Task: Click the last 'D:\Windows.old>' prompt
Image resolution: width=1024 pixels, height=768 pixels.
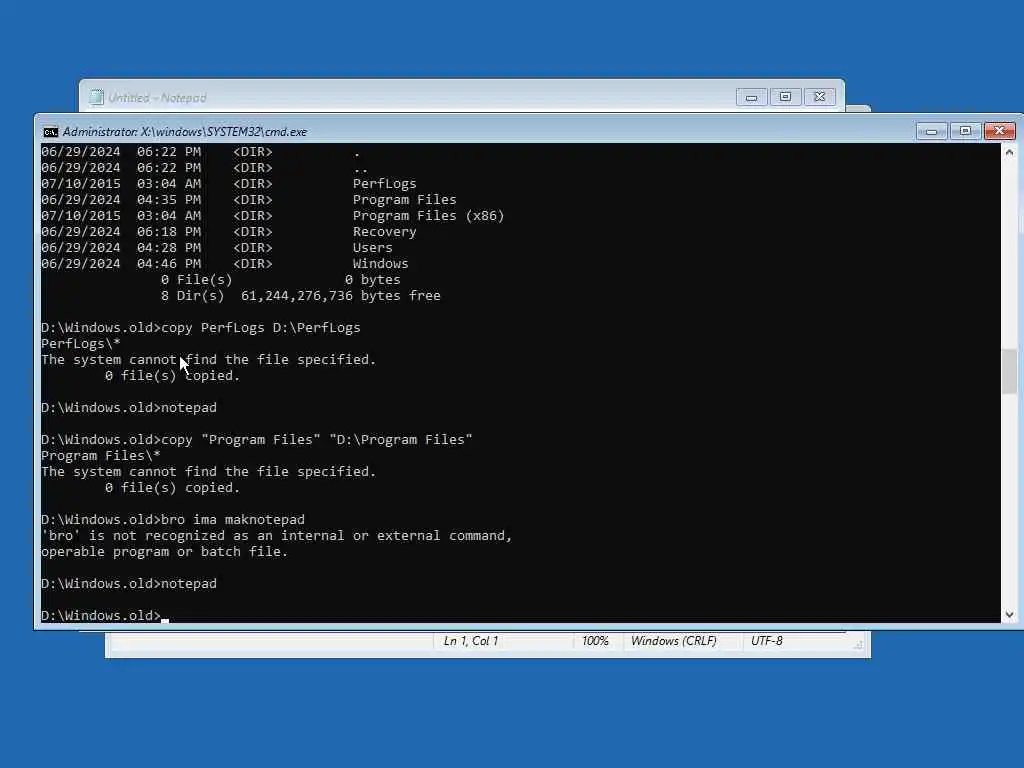Action: (x=101, y=616)
